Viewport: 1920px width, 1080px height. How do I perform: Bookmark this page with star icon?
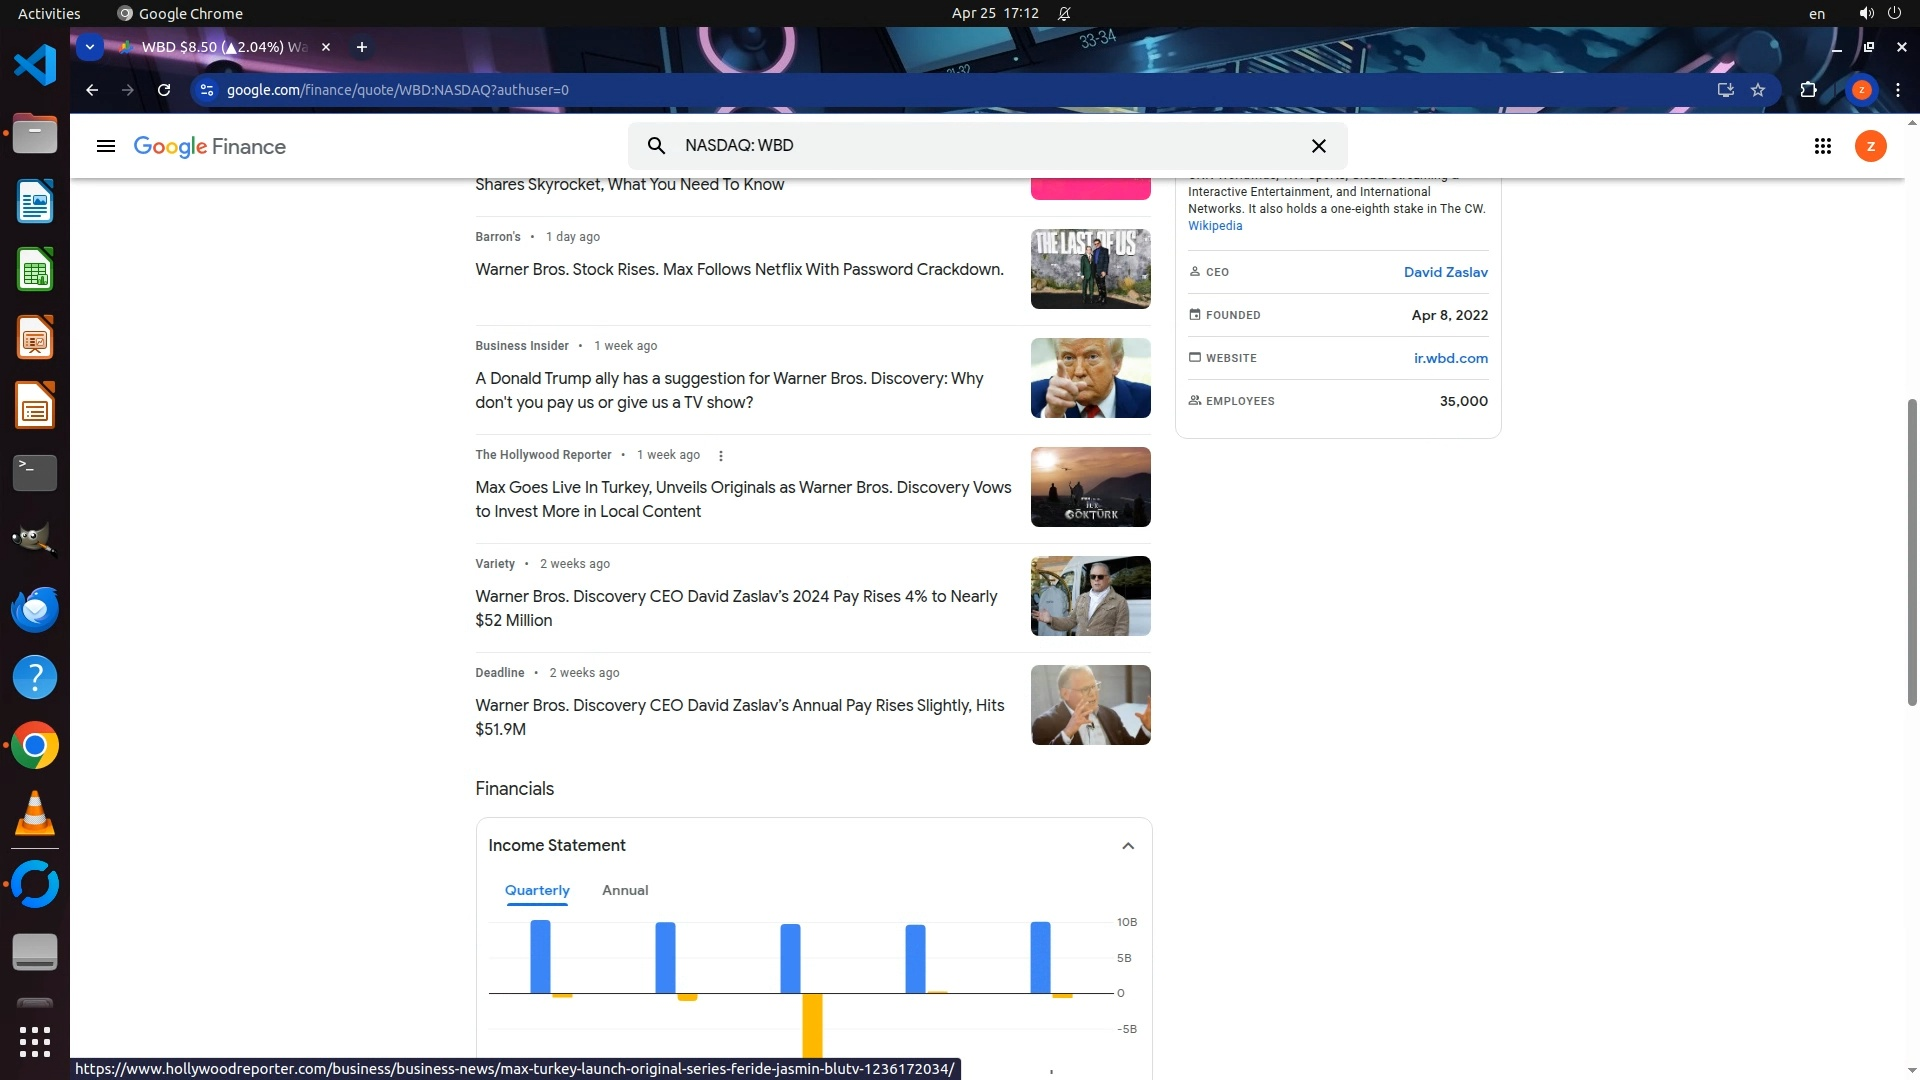[x=1758, y=90]
